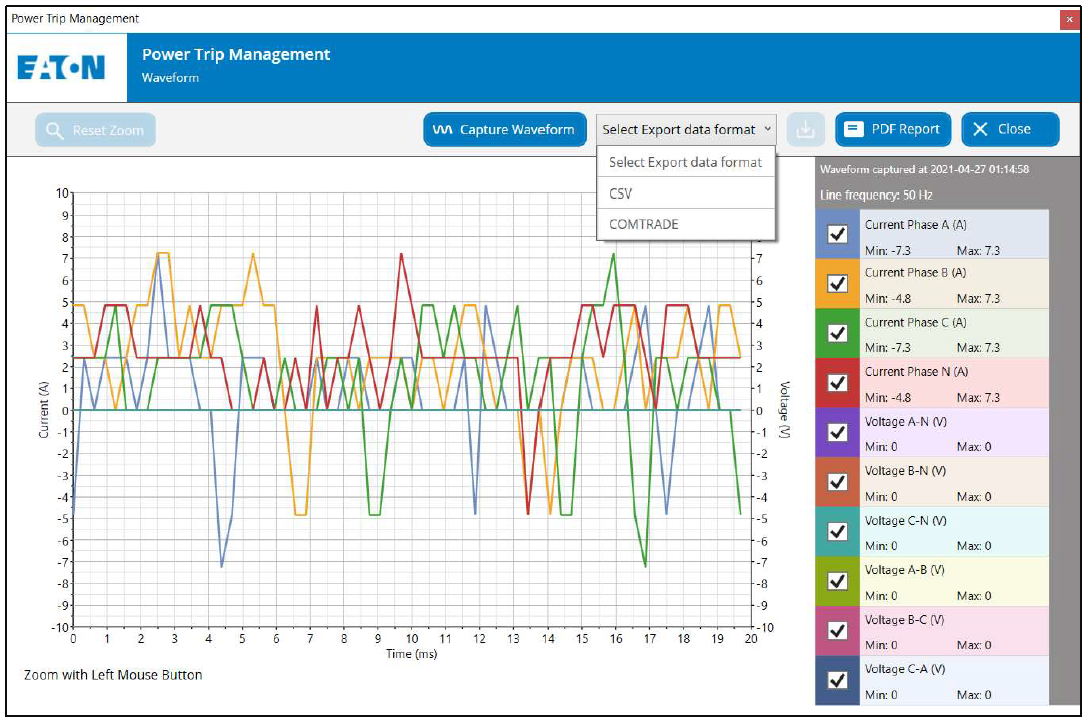
Task: Uncheck Current Phase A checkbox
Action: pos(838,234)
